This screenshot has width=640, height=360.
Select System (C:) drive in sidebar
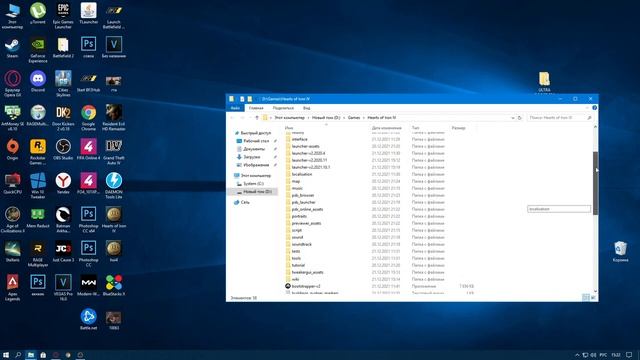(x=253, y=184)
